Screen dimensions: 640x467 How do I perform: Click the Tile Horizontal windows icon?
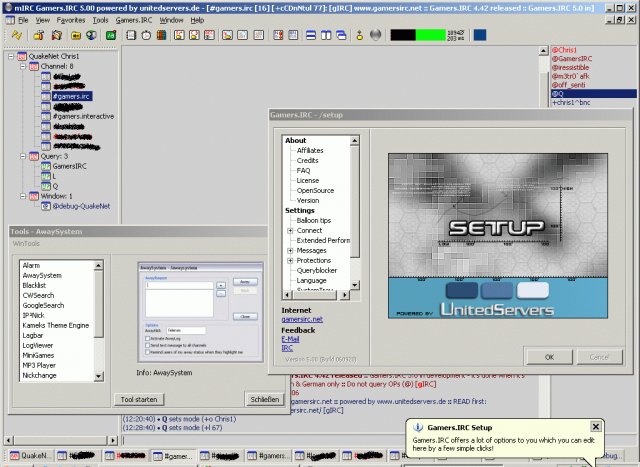[311, 36]
